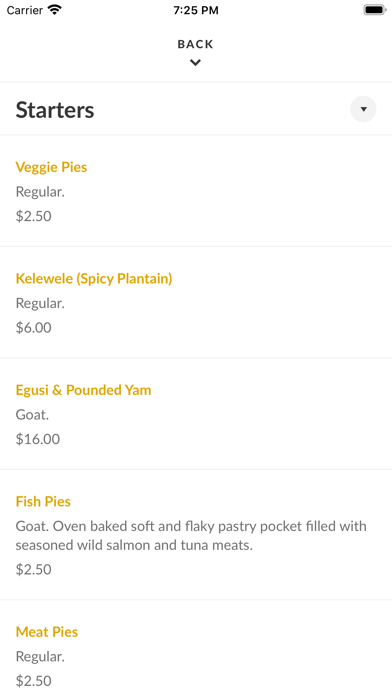Tap the 7:25 PM clock
This screenshot has height=696, width=392.
coord(196,10)
